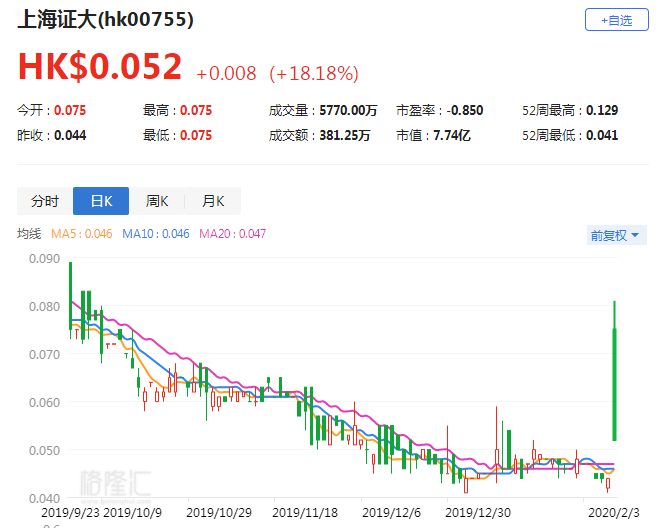Click the 2019/10/29 date axis label

[219, 513]
